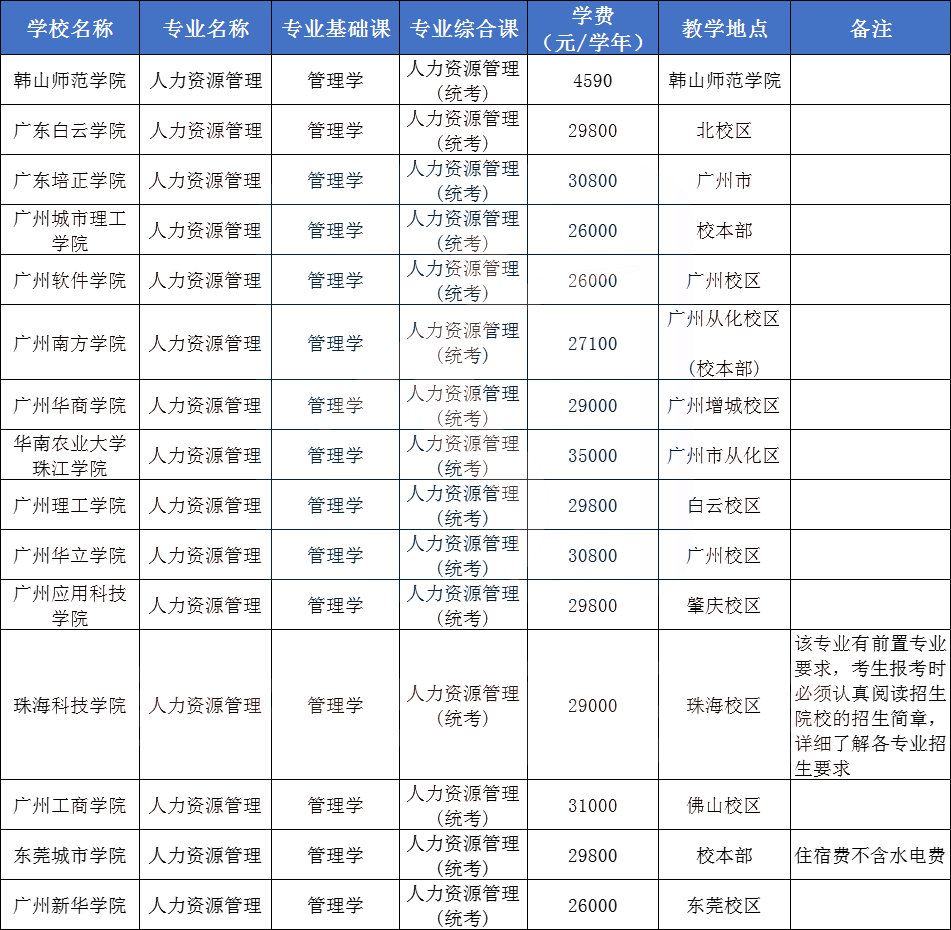Screen dimensions: 951x930
Task: Click the 备注 column header
Action: 870,29
